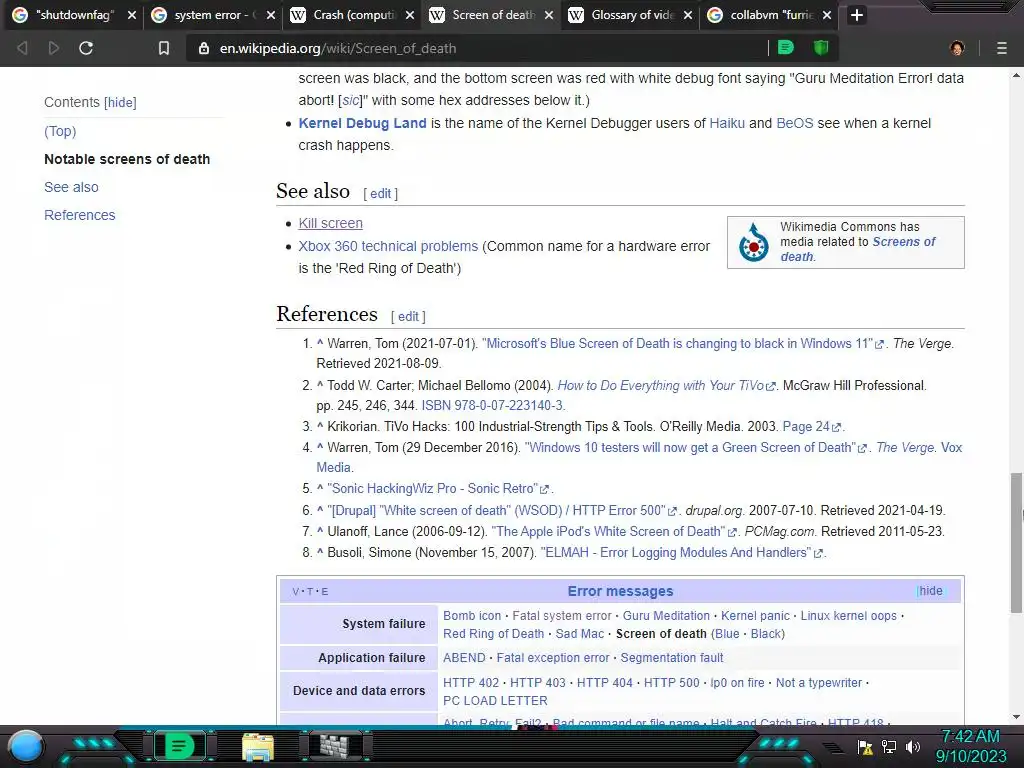Open Windows 10 Green Screen of Death reference
The width and height of the screenshot is (1024, 768).
pos(690,448)
